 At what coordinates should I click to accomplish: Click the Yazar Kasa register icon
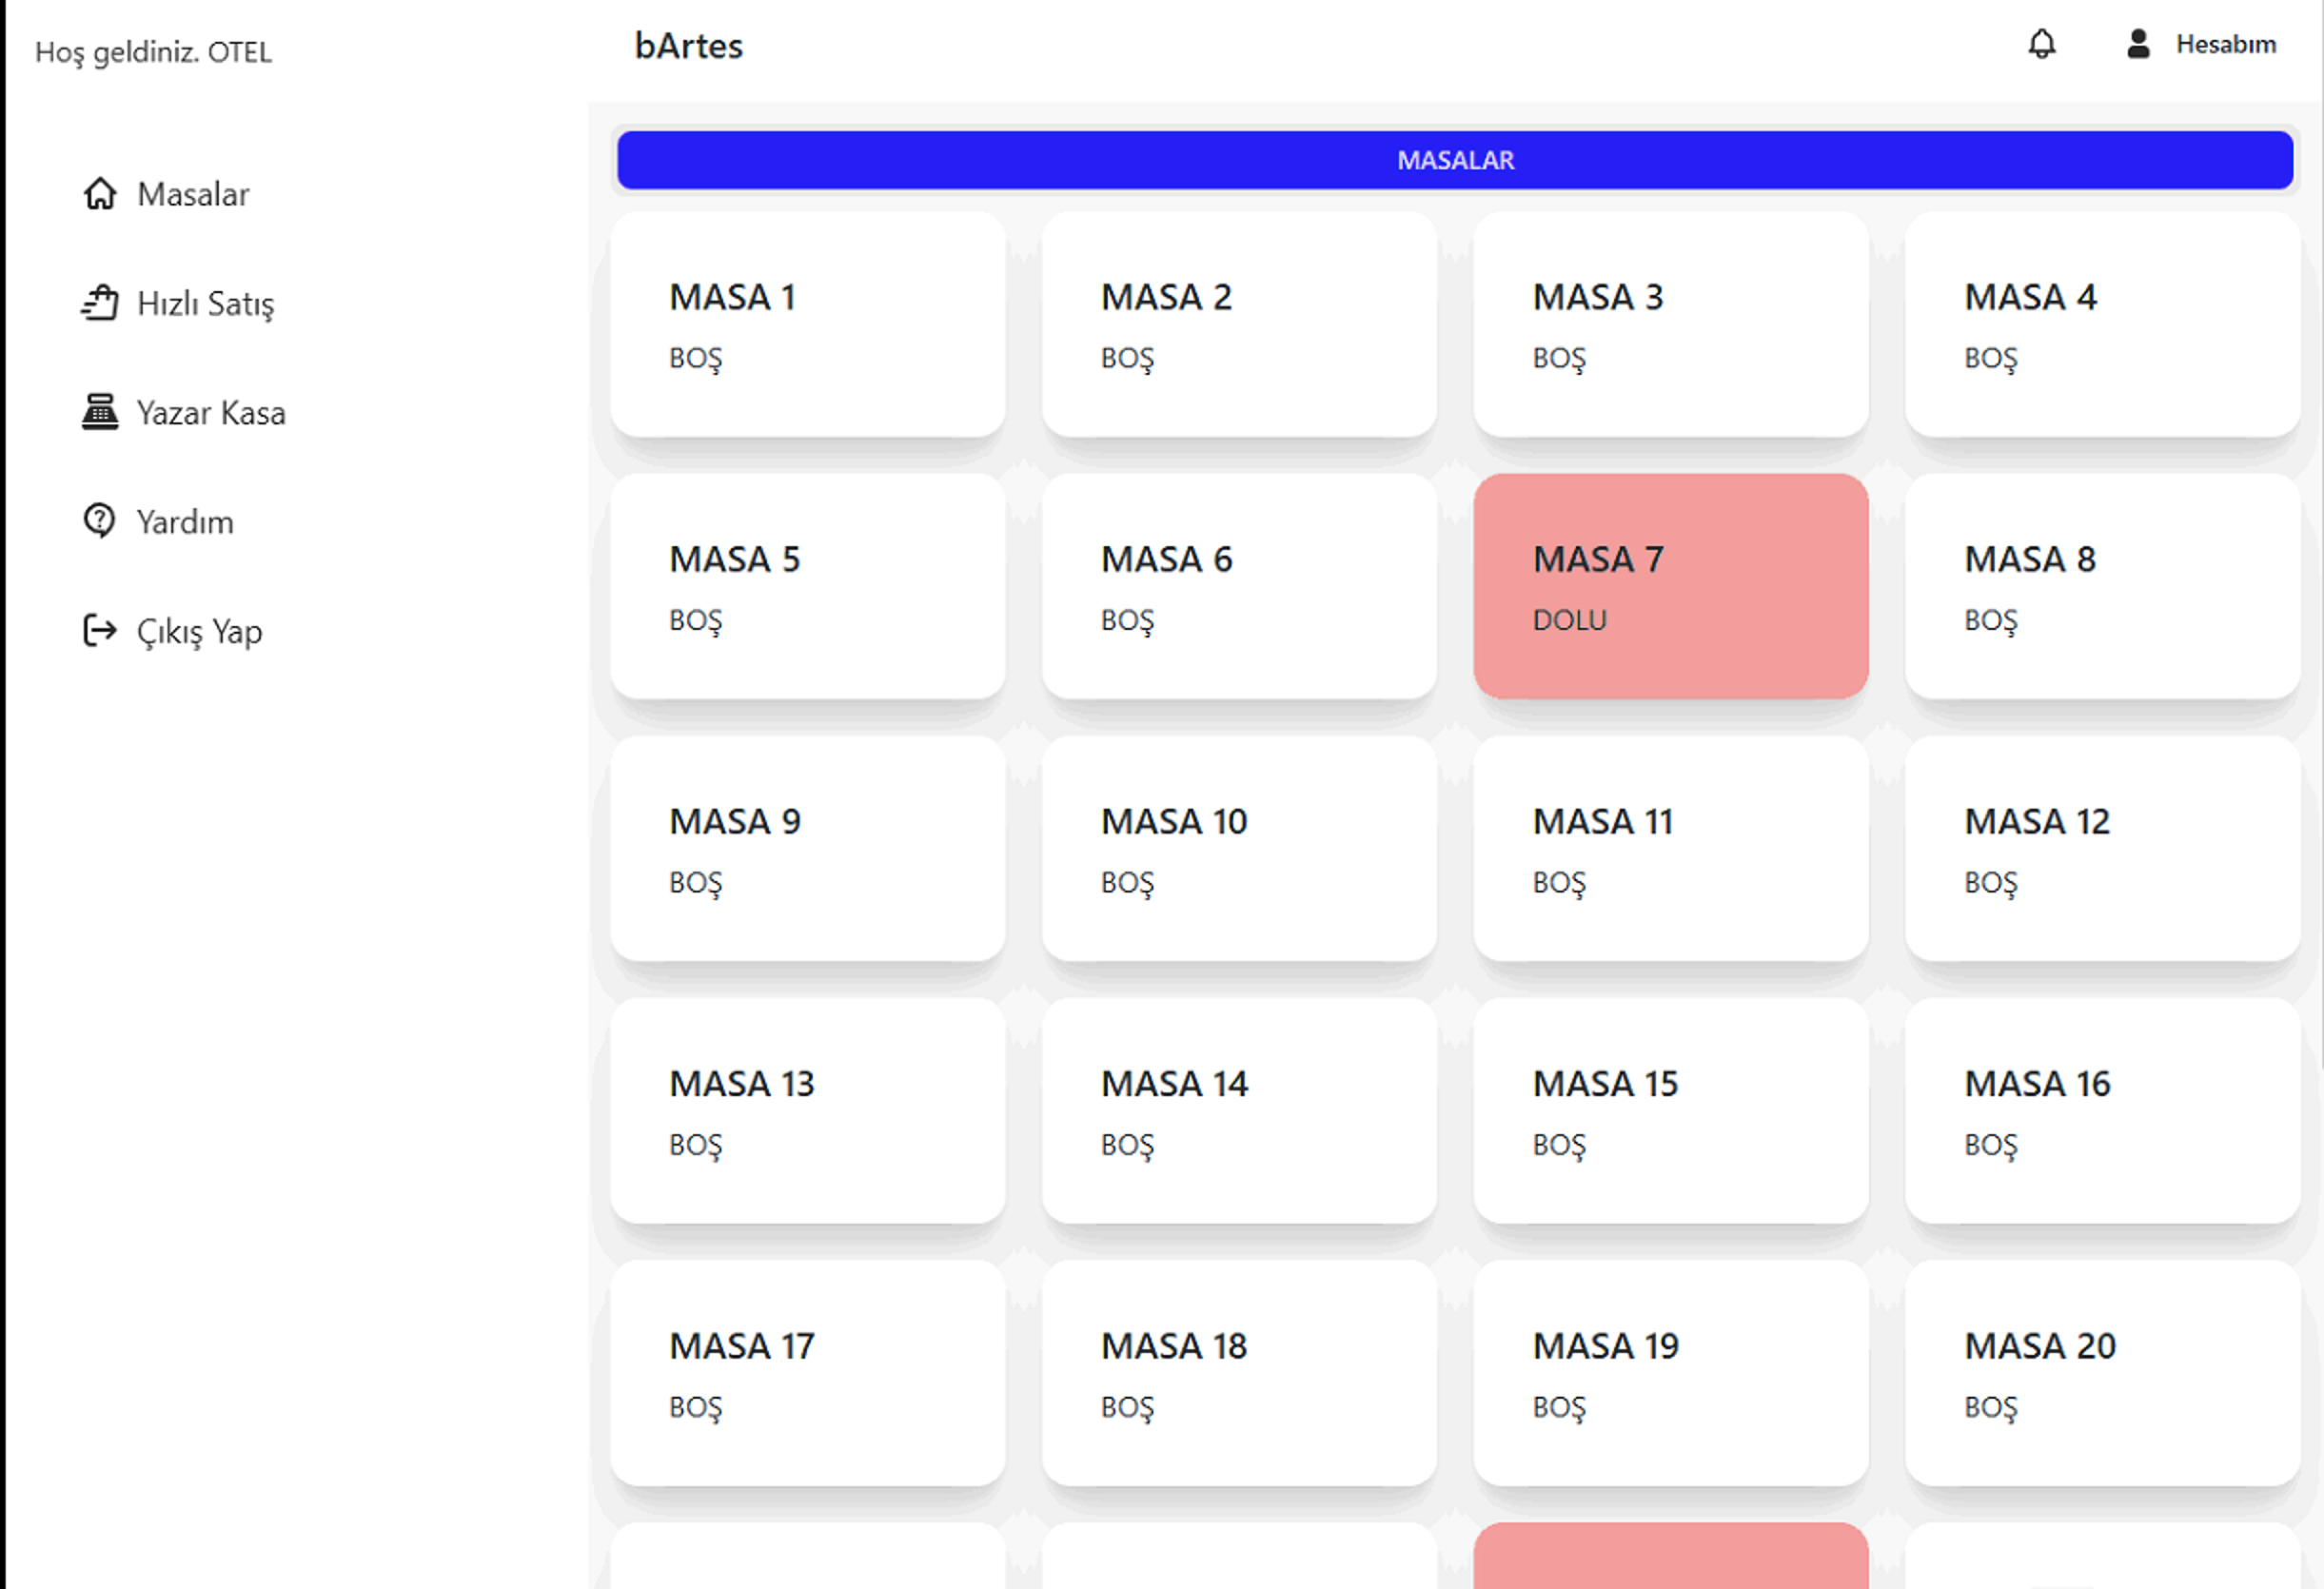[100, 412]
